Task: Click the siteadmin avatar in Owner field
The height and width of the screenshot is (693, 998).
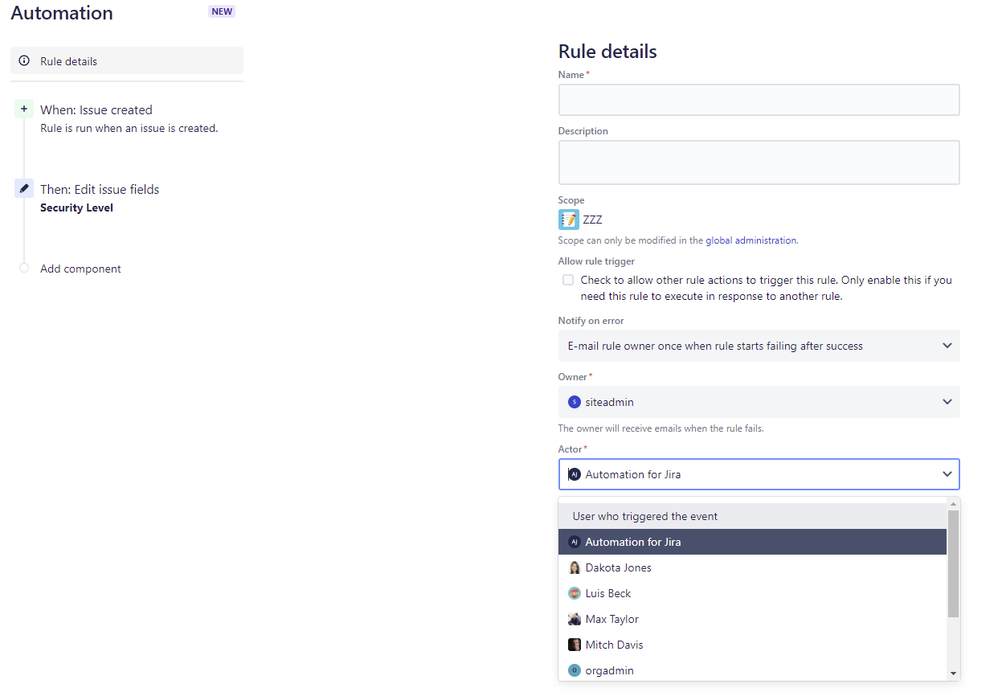Action: coord(574,402)
